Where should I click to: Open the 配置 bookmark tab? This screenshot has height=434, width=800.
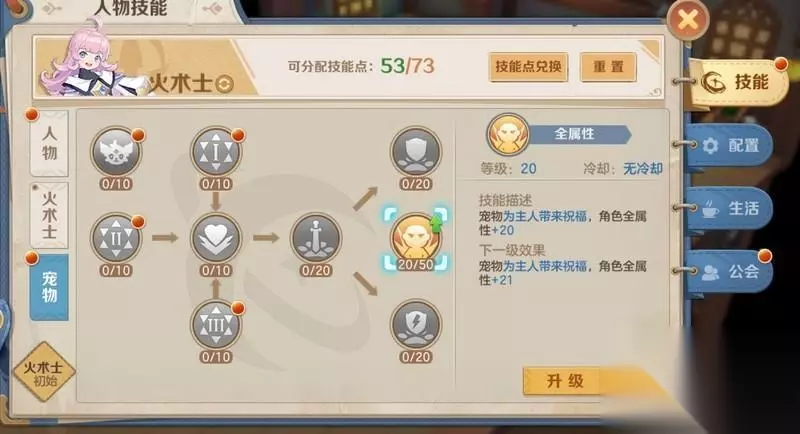[730, 146]
